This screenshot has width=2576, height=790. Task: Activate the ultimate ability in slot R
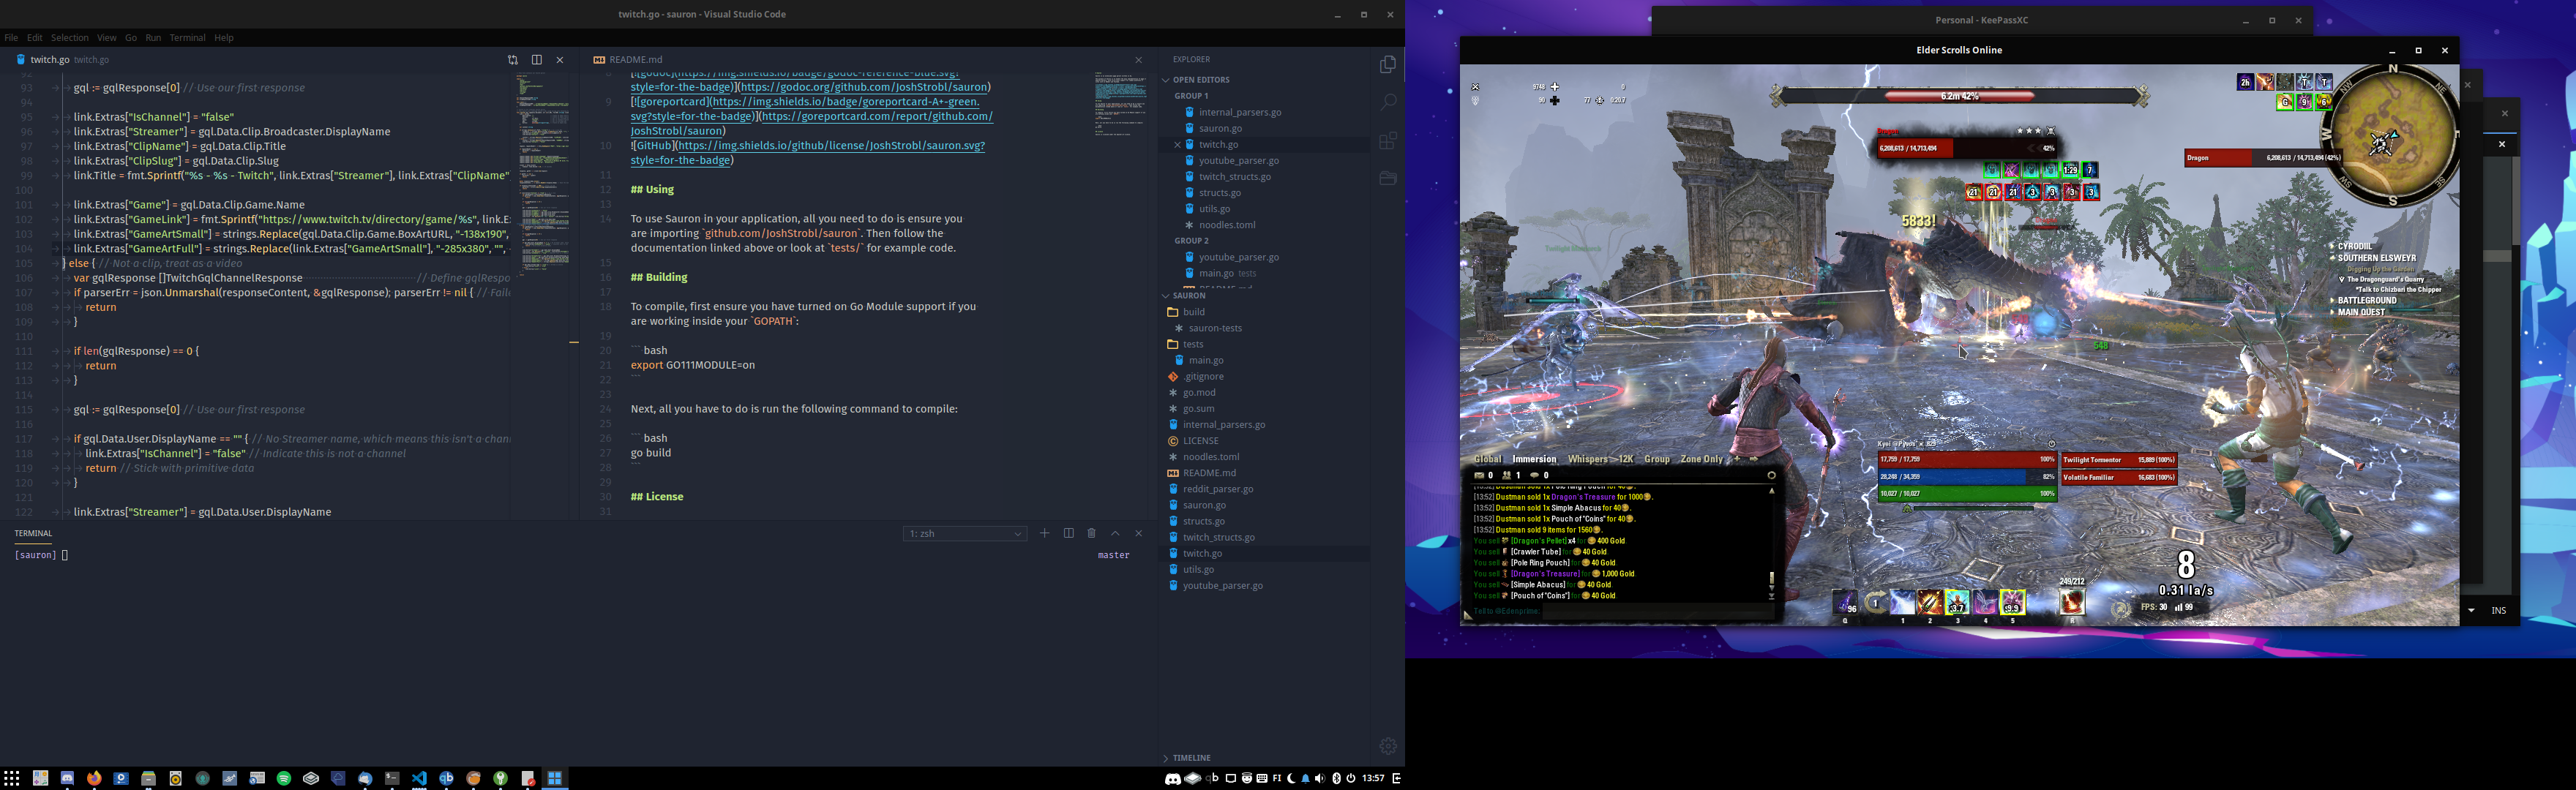(x=2072, y=602)
